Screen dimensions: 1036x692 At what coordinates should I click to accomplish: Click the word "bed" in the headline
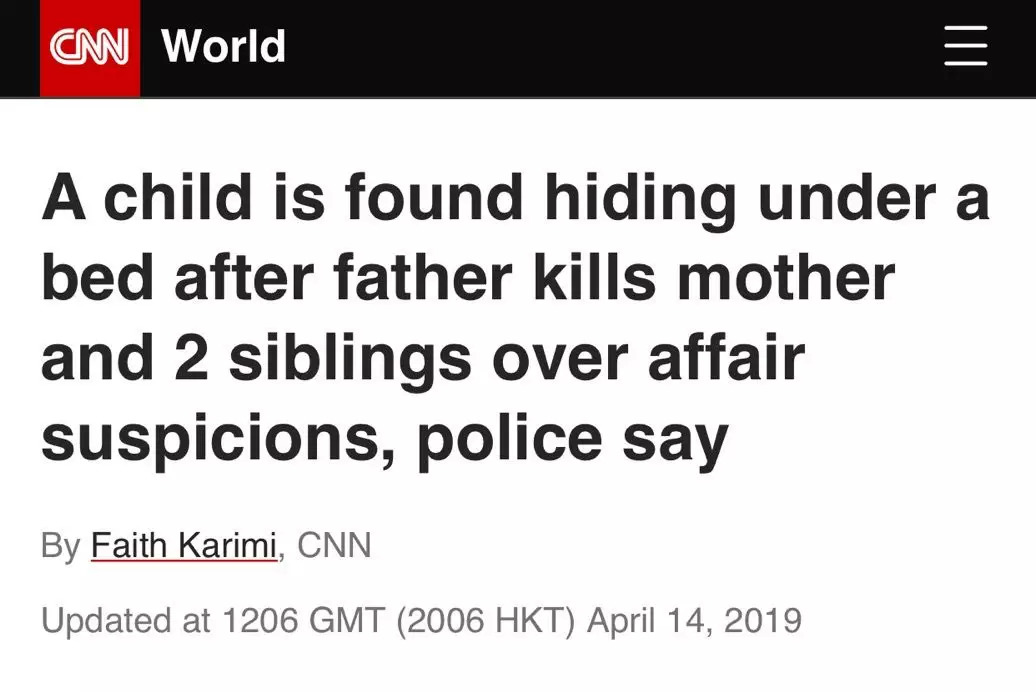pos(95,278)
